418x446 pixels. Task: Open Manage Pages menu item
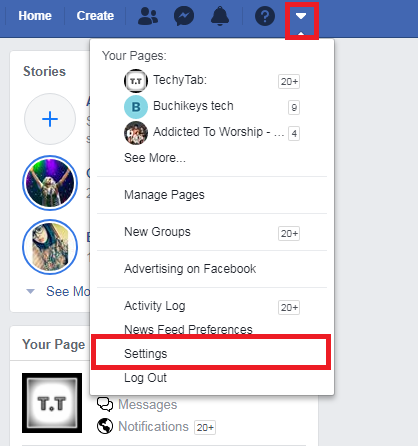click(x=164, y=195)
